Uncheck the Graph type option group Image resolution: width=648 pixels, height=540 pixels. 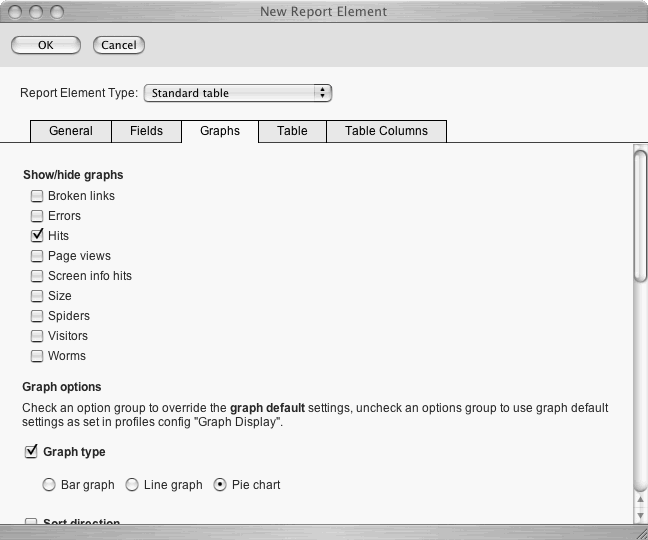coord(31,452)
